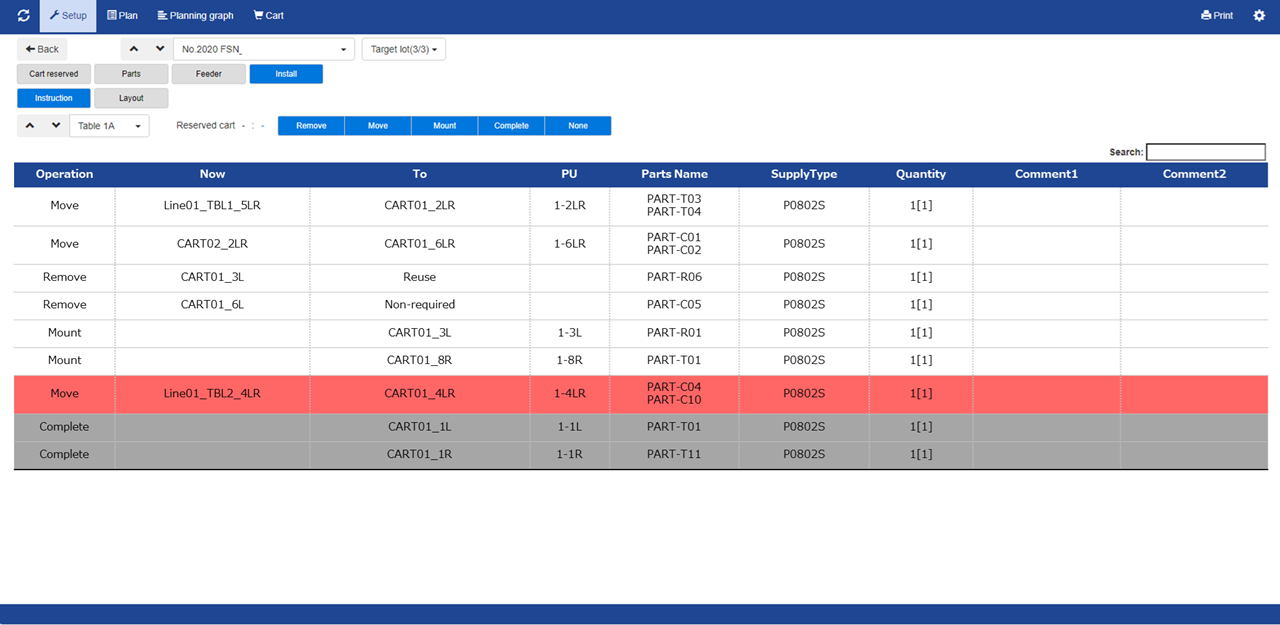Sort by the Operation column header
The image size is (1280, 625).
(x=64, y=174)
